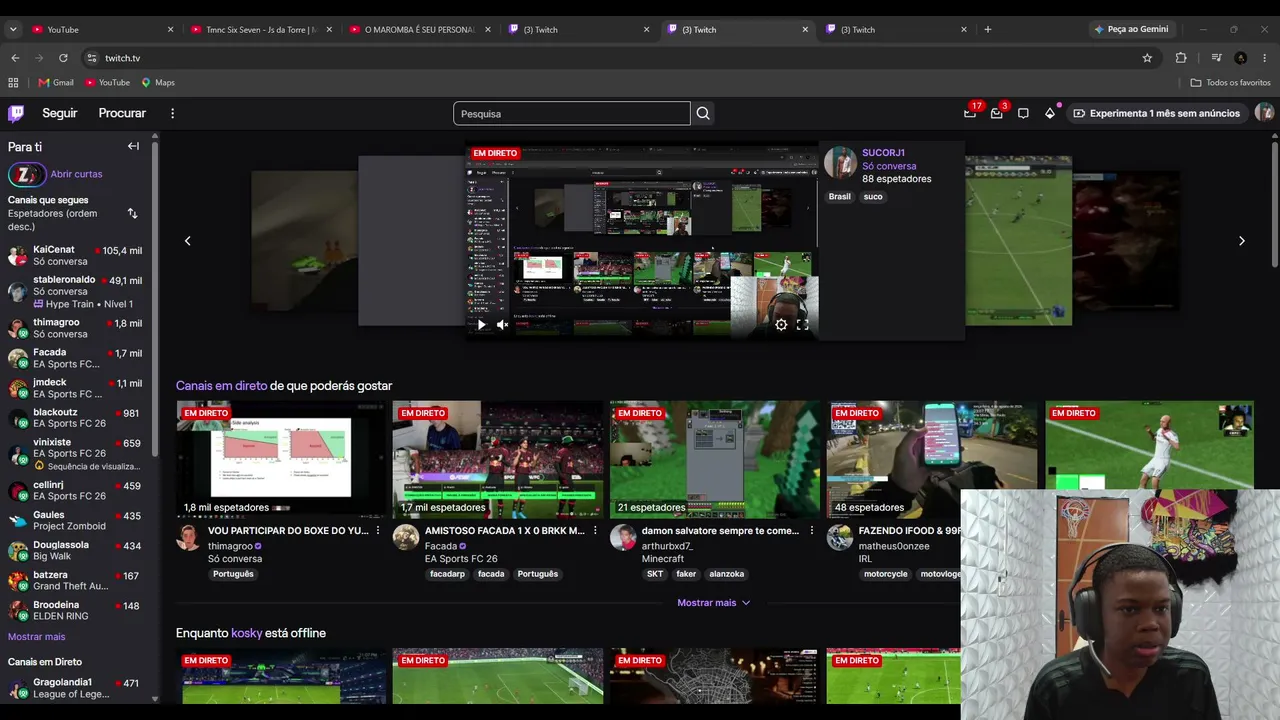Open the Google apps grid shortcut
This screenshot has height=720, width=1280.
click(13, 82)
